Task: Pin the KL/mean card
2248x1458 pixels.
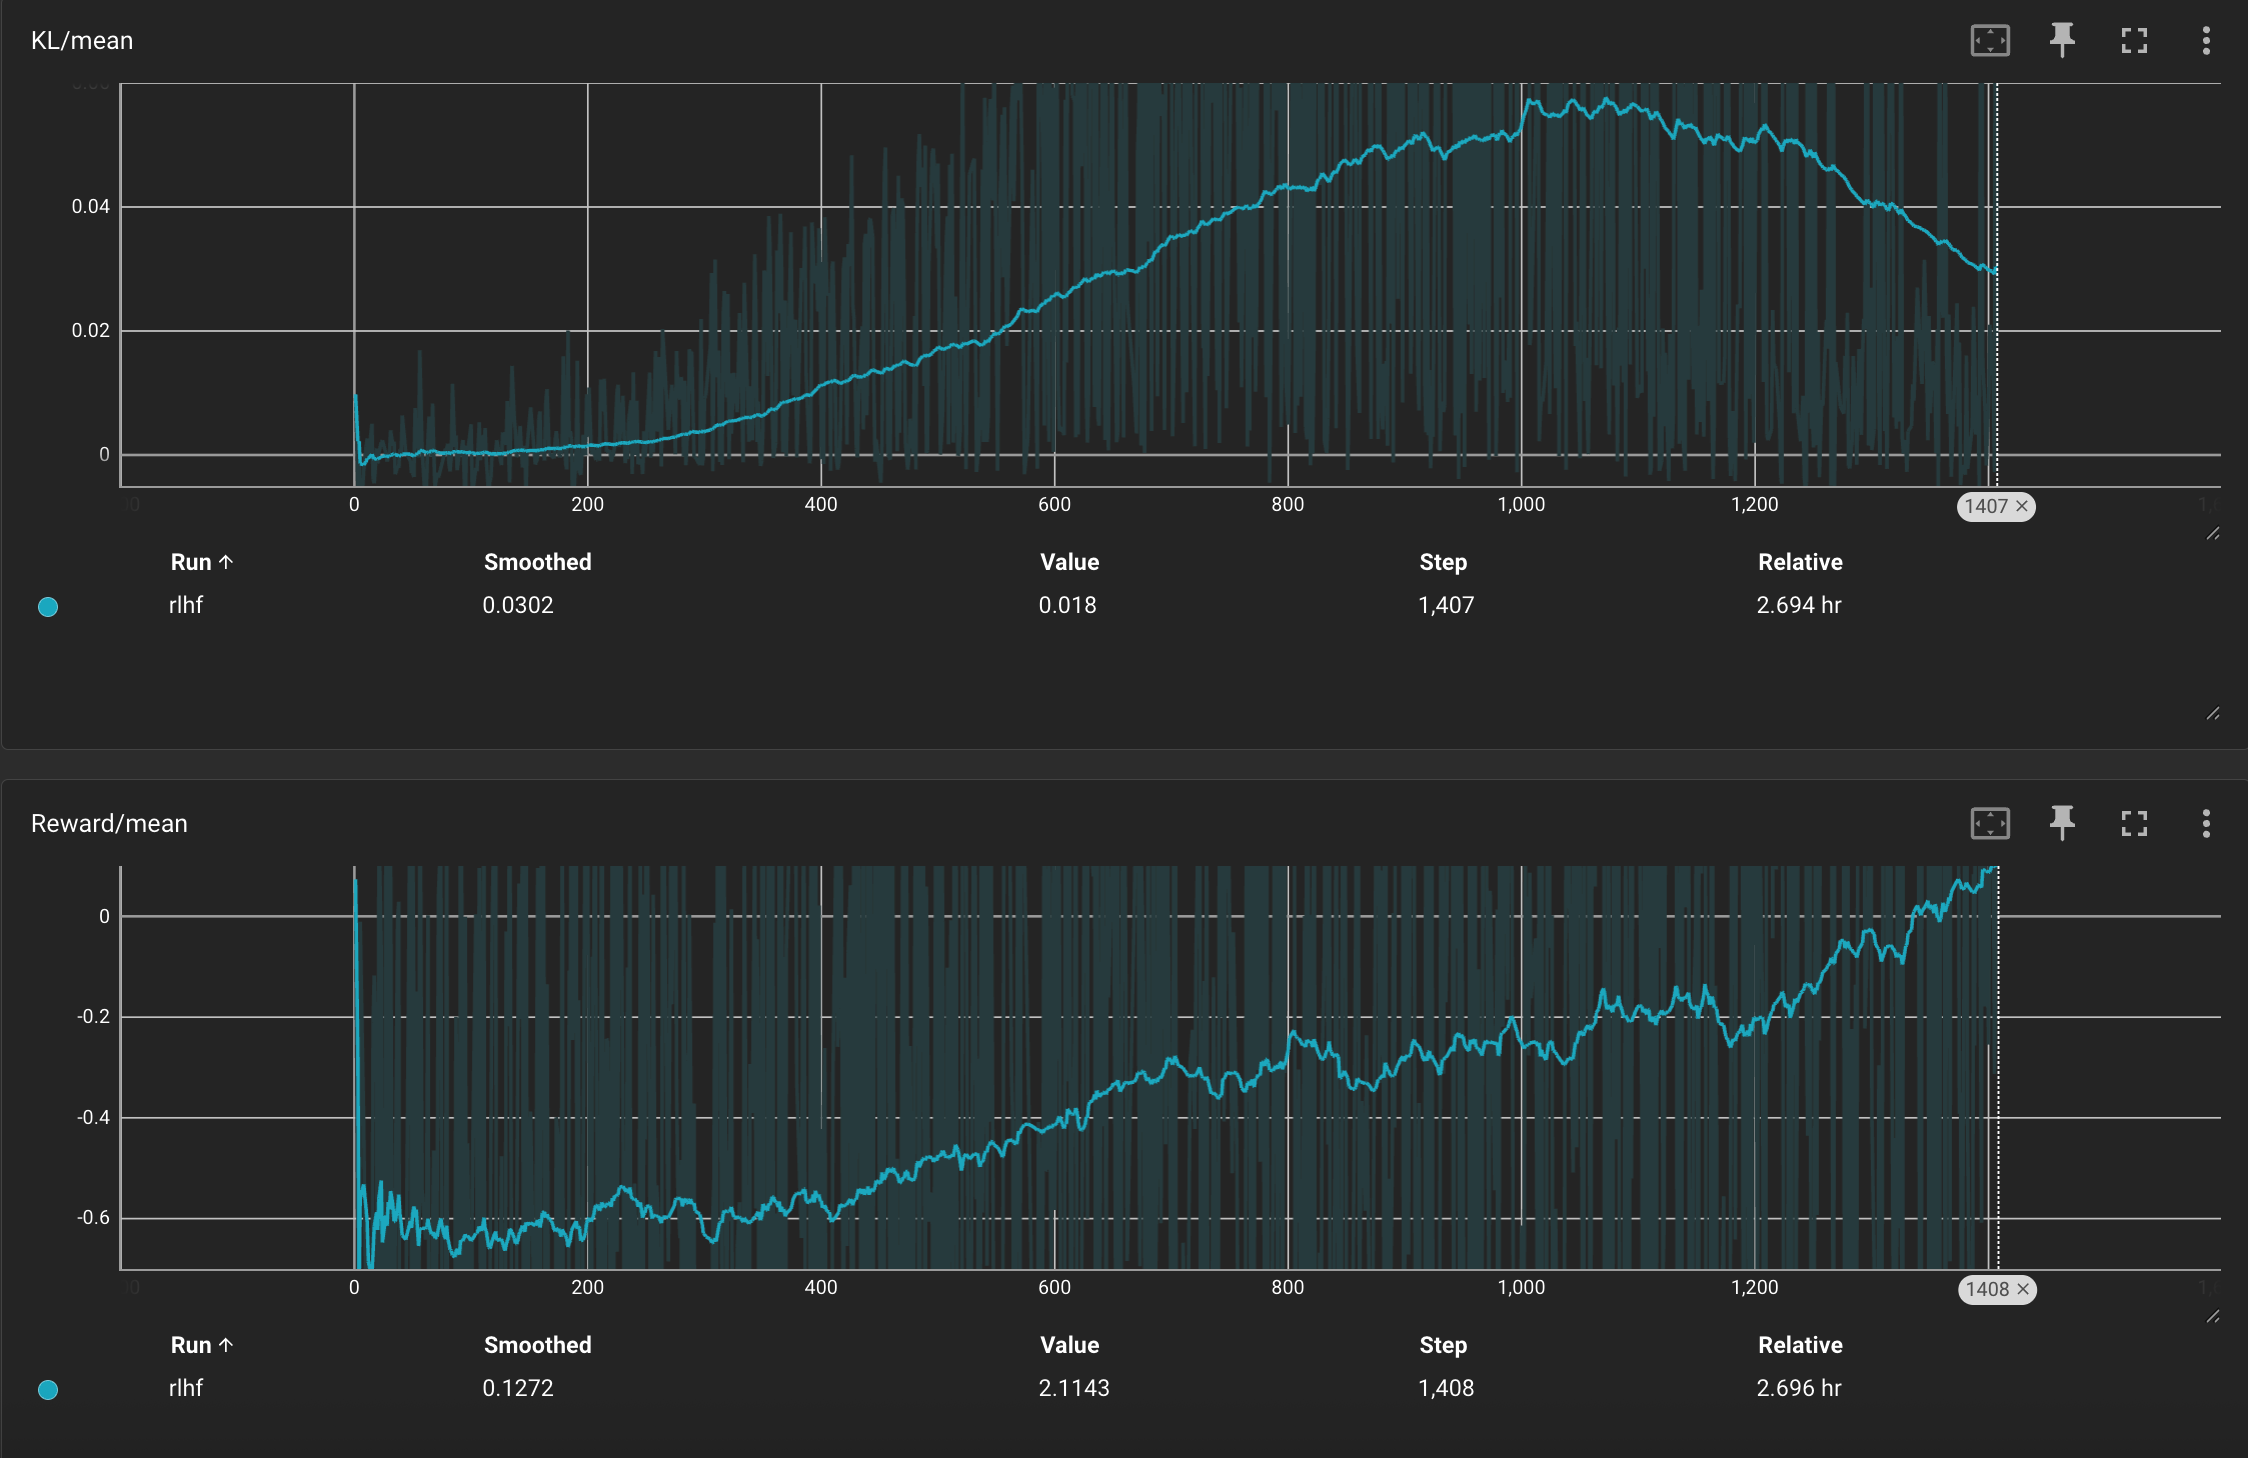Action: [2062, 41]
